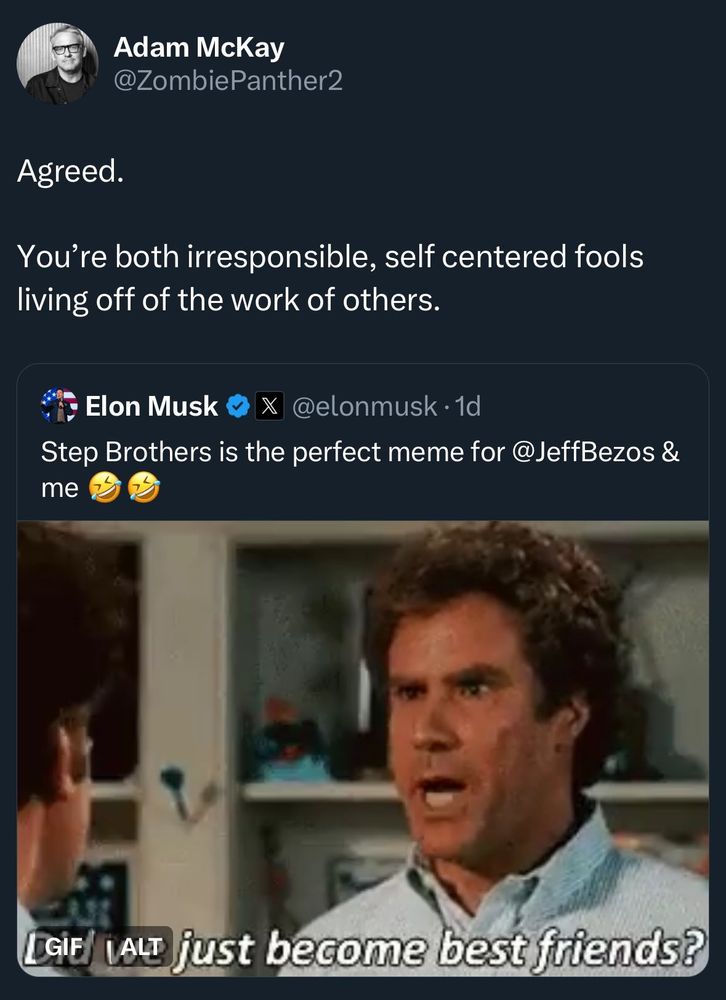Screen dimensions: 726x1000
Task: Click the first laughing emoji
Action: [103, 490]
